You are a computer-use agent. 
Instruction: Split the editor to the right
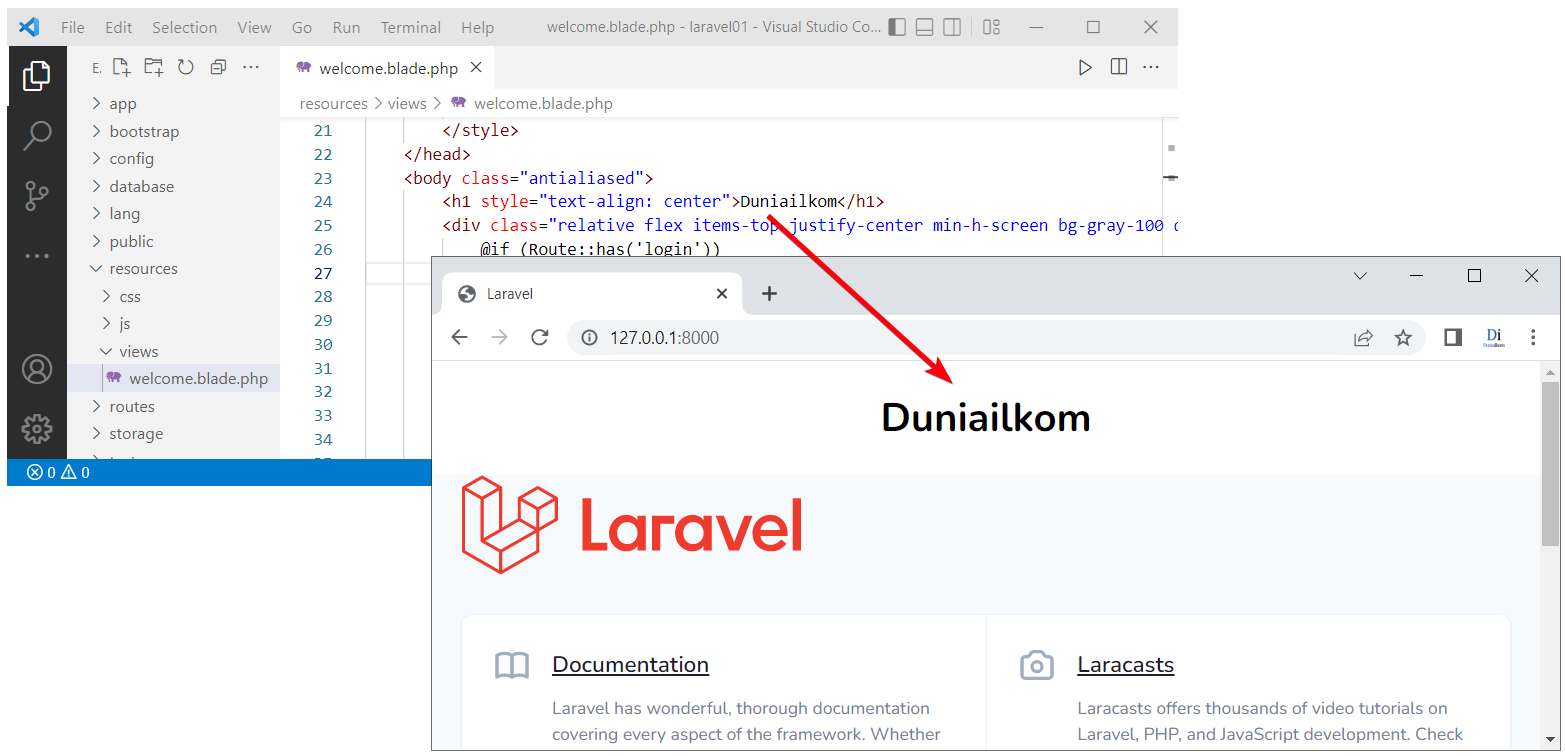pos(1119,67)
